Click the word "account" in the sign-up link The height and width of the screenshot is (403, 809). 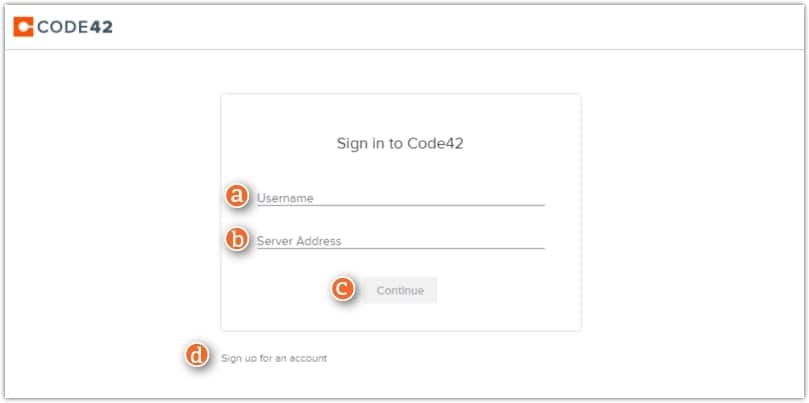pos(309,357)
